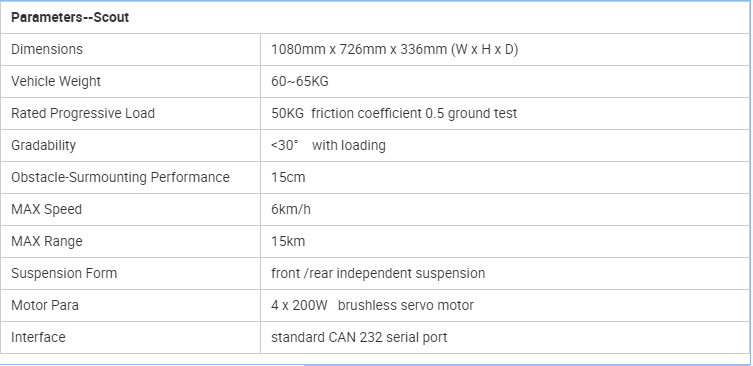Click the <30° with loading value
753x366 pixels.
tap(328, 146)
